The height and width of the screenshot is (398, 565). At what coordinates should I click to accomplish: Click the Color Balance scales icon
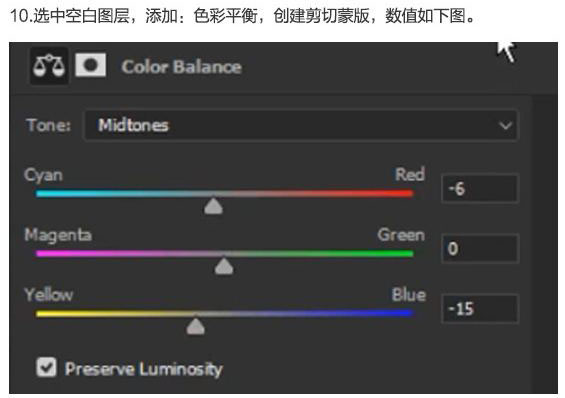pos(49,66)
